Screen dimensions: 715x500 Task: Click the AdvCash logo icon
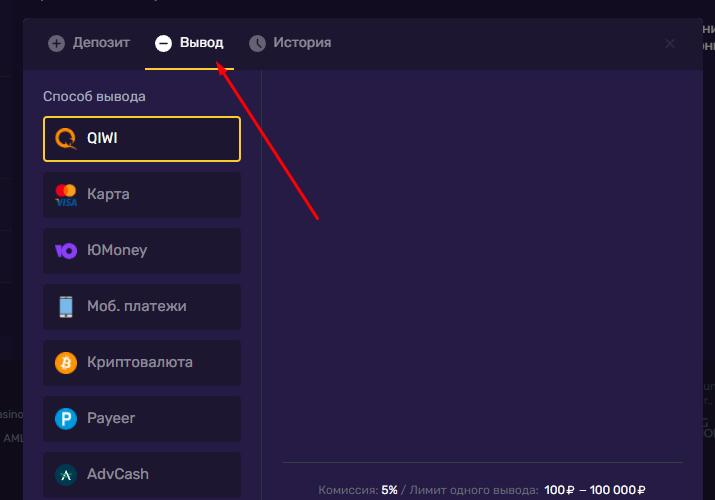tap(66, 475)
